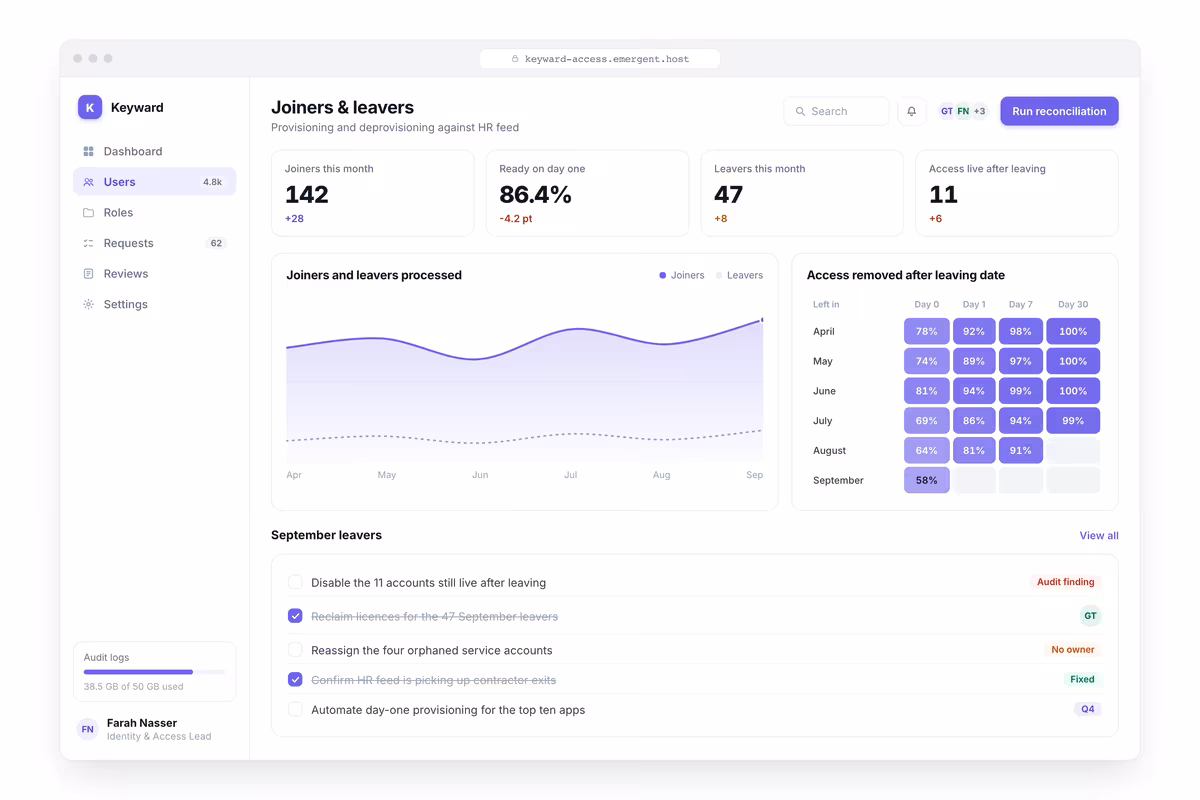Click the '-4.2 pt' change value
Image resolution: width=1200 pixels, height=800 pixels.
point(516,218)
